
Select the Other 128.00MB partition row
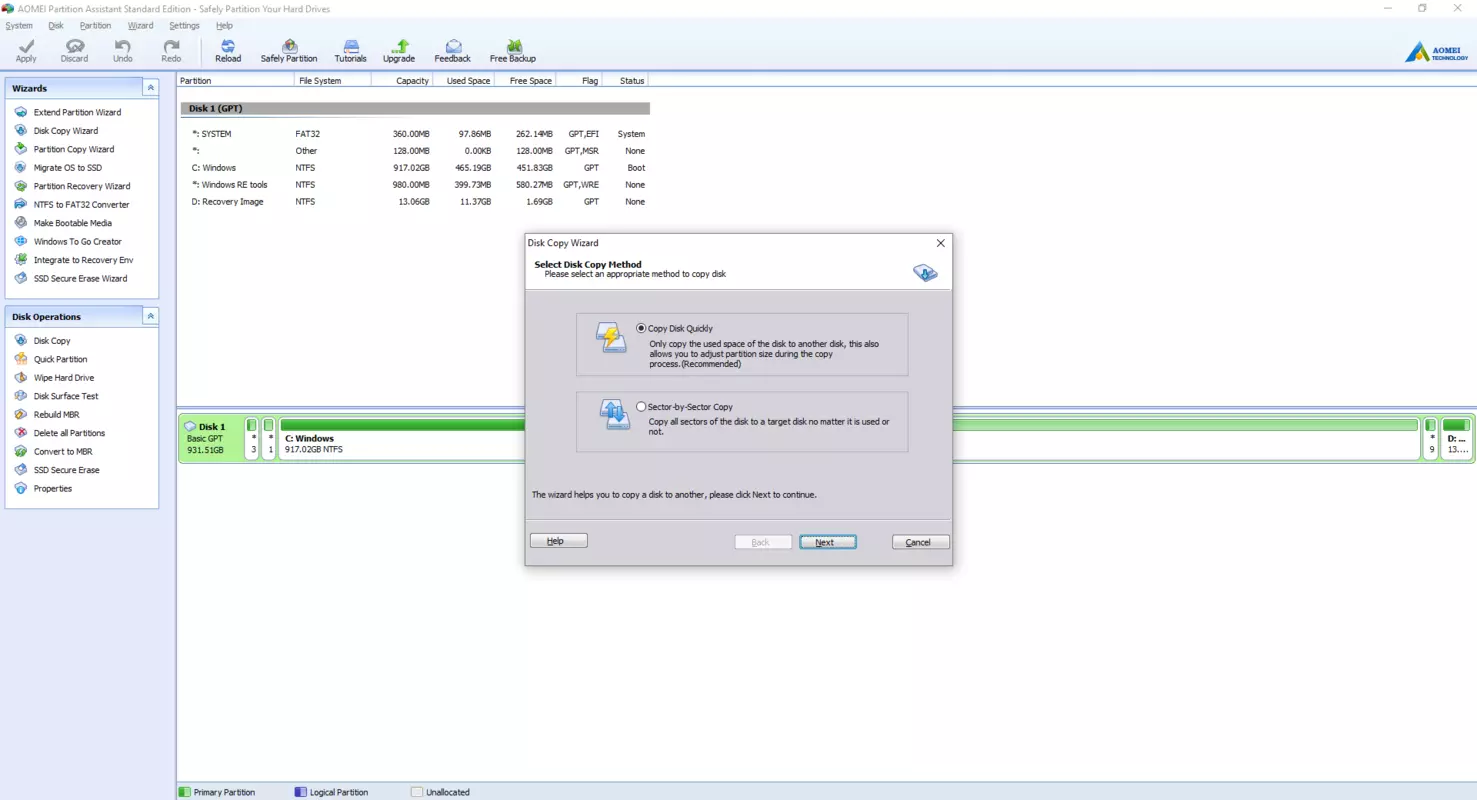(x=414, y=151)
